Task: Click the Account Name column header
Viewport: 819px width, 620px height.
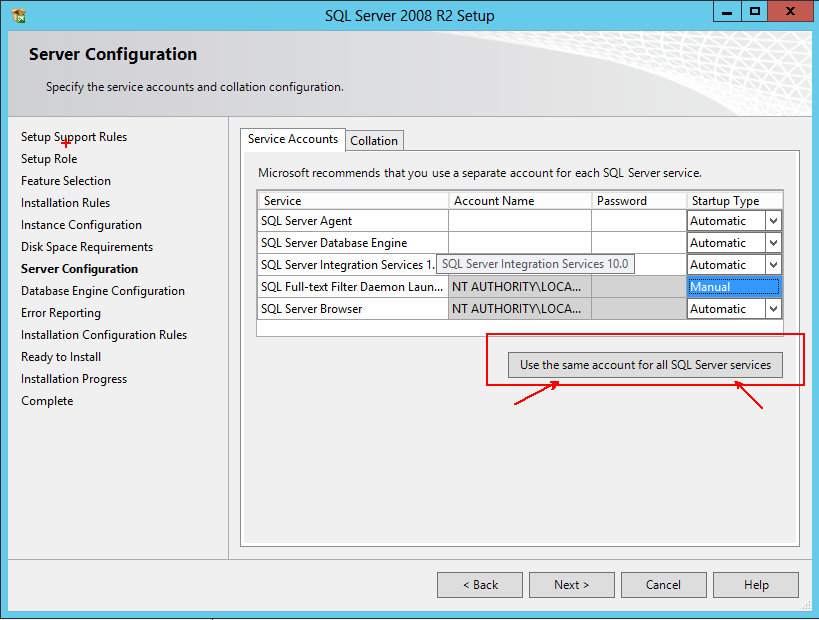Action: point(520,201)
